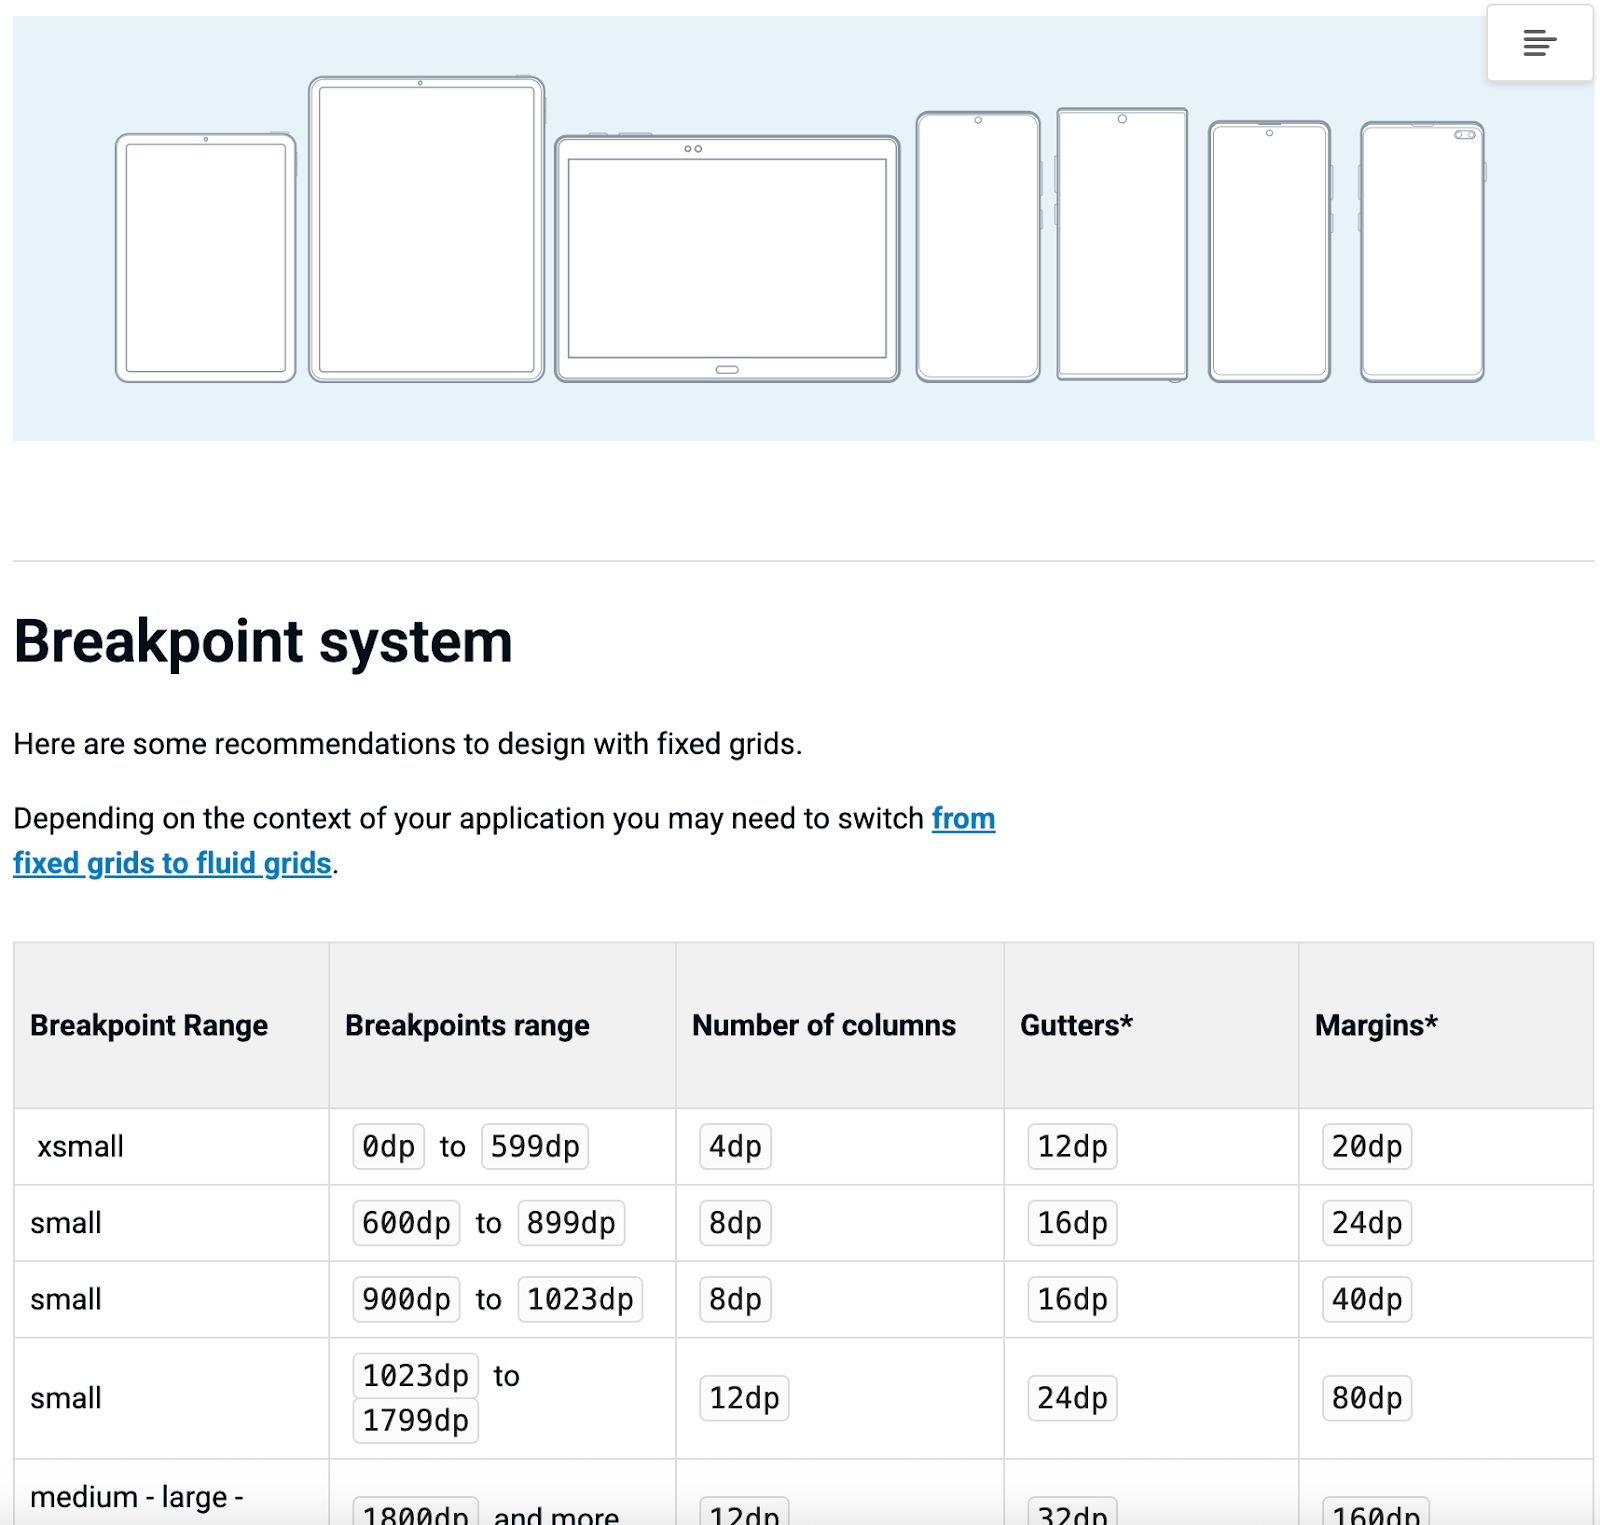This screenshot has width=1600, height=1525.
Task: Select the xsmall breakpoint range cell
Action: 79,1147
